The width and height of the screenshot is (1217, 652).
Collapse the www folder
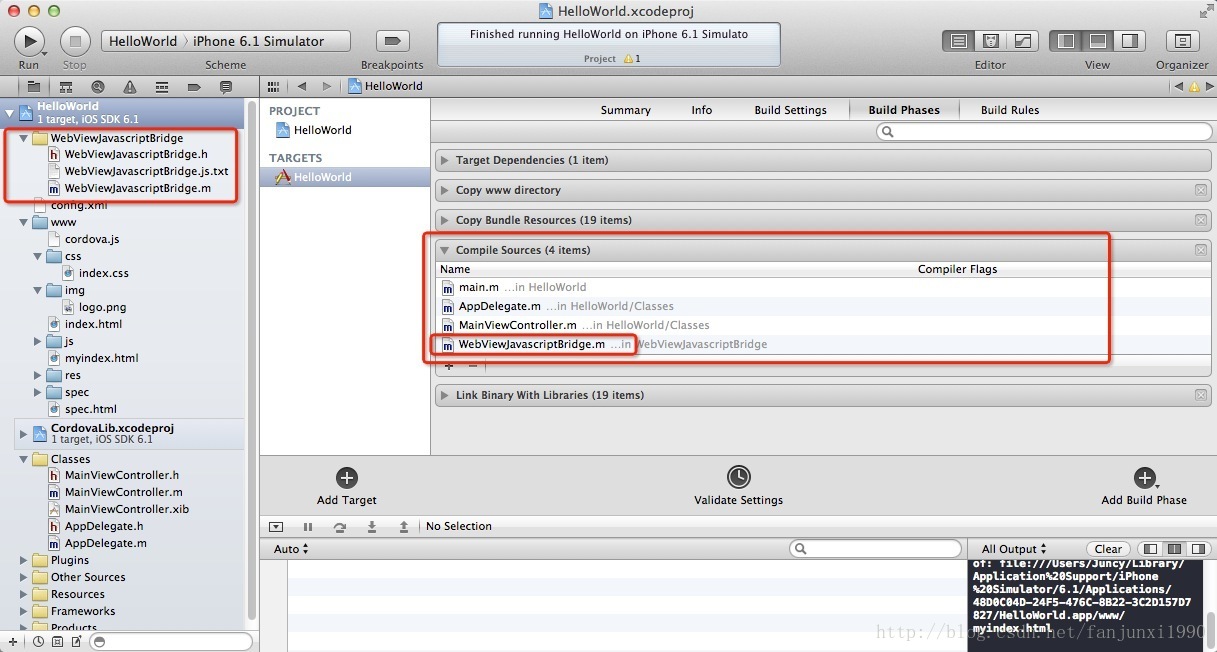(x=23, y=222)
